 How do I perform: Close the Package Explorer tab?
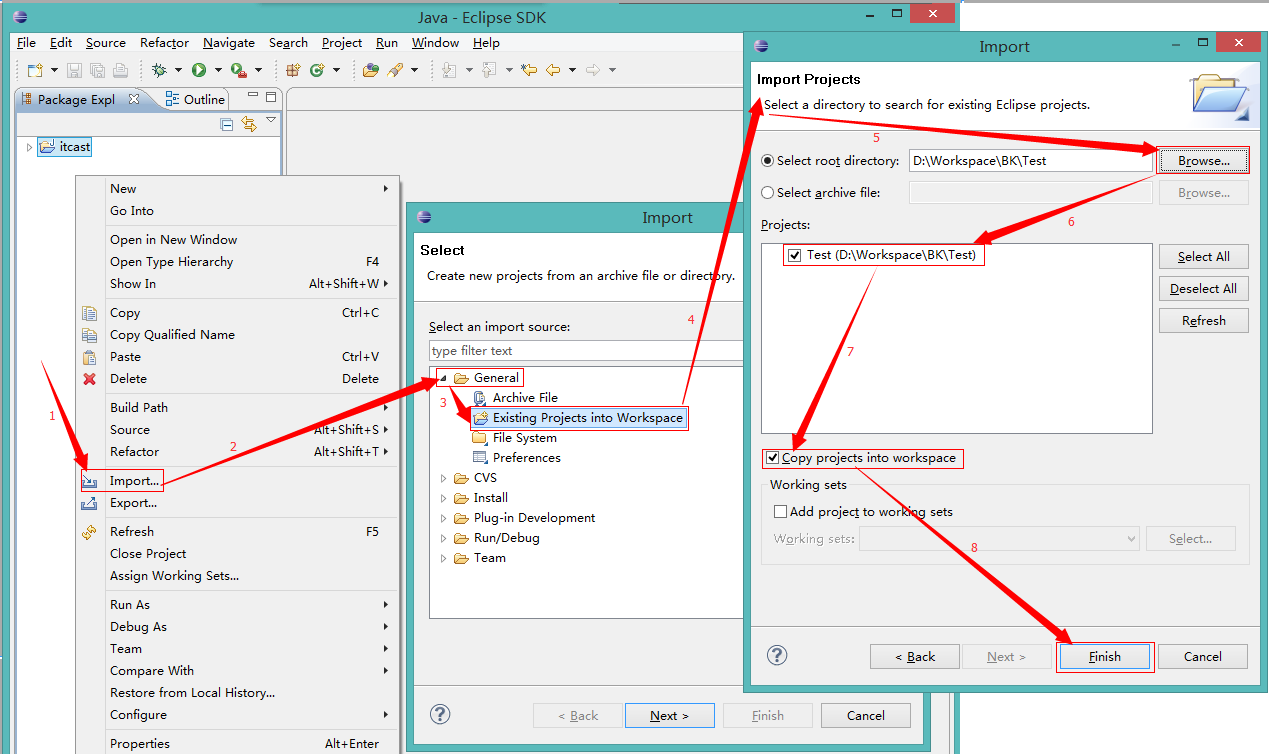coord(135,99)
